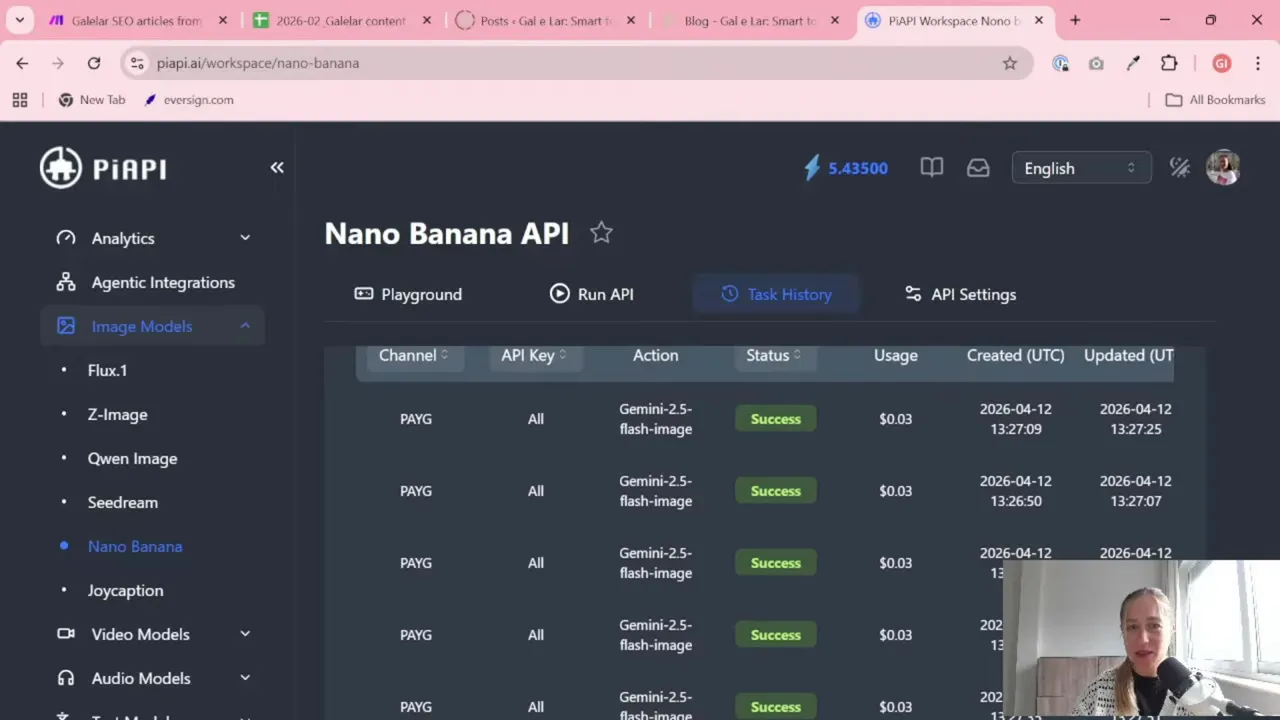1280x720 pixels.
Task: Click the pen extension icon in toolbar
Action: [1133, 63]
